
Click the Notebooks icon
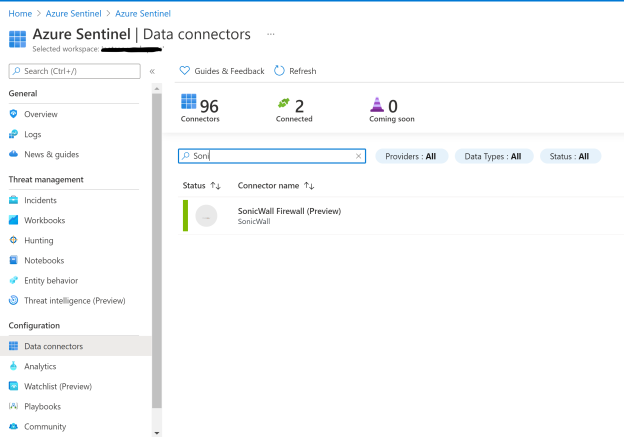click(14, 260)
